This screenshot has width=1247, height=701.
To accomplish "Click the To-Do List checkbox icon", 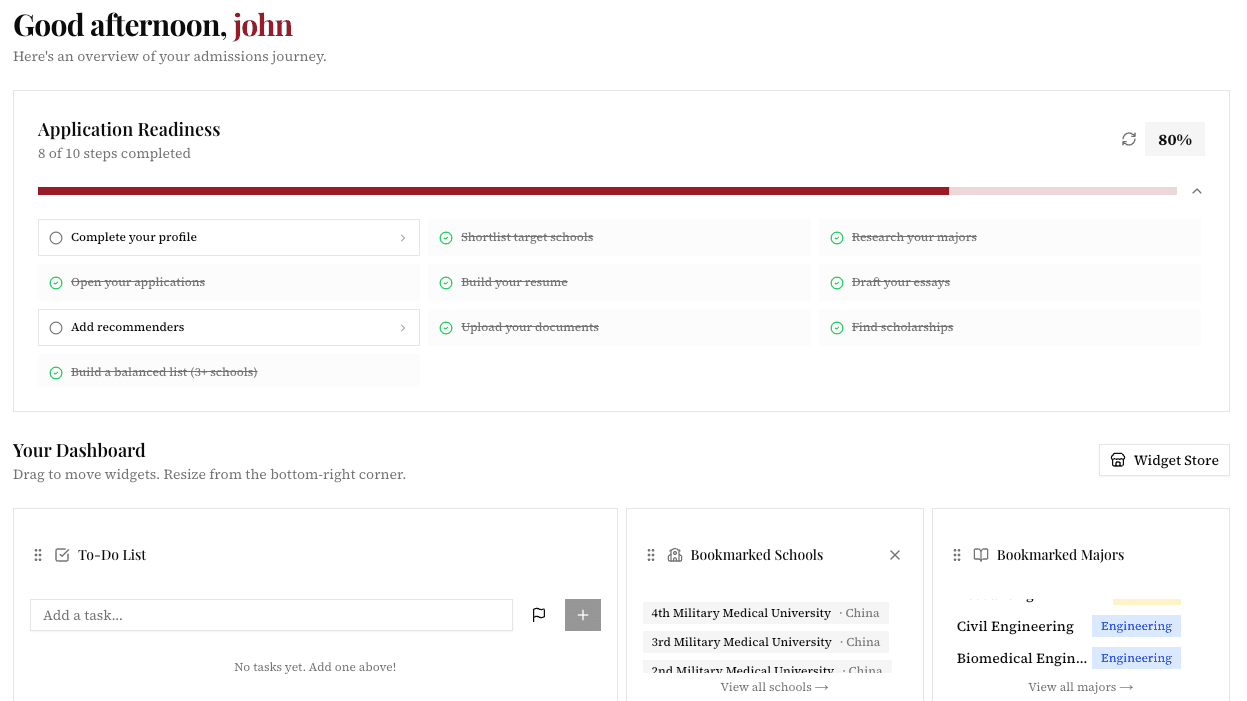I will [62, 555].
